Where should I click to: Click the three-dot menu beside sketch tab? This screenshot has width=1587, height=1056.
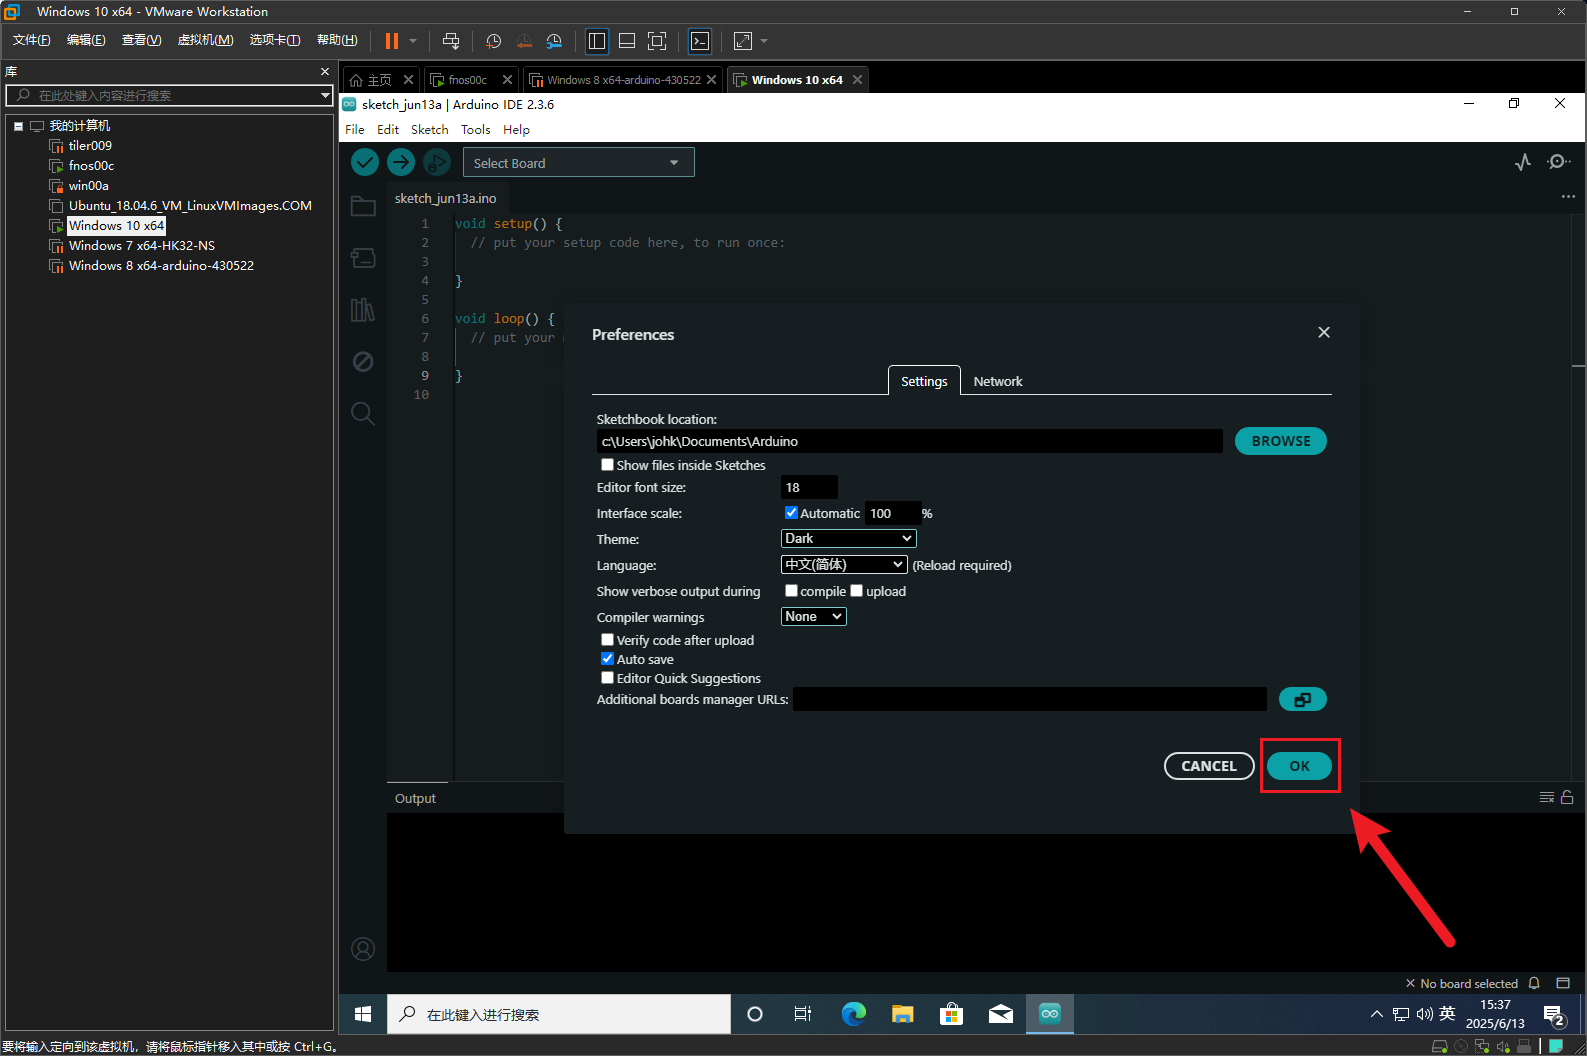tap(1568, 197)
